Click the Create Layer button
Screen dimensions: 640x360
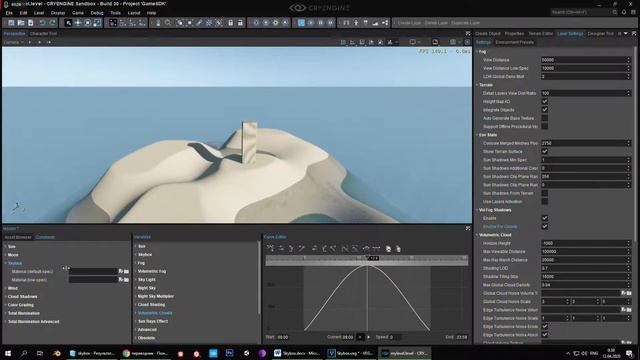[x=409, y=23]
